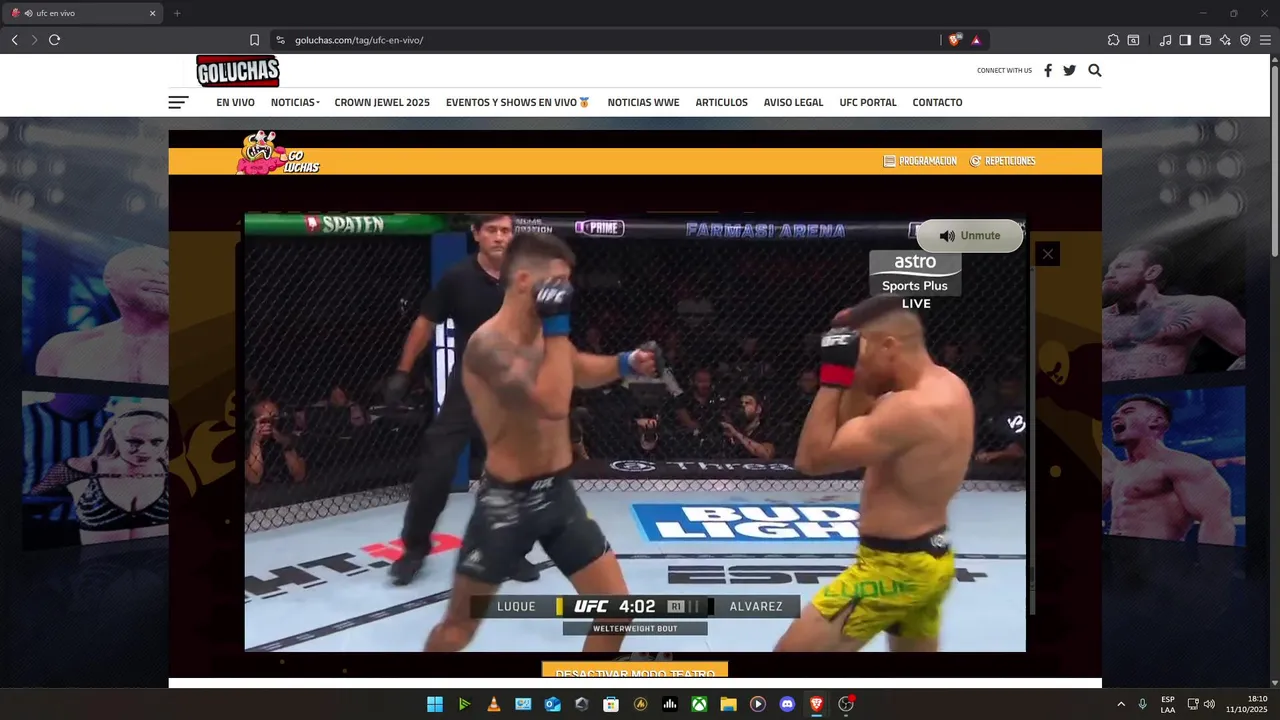Open system volume speaker icon

1209,704
